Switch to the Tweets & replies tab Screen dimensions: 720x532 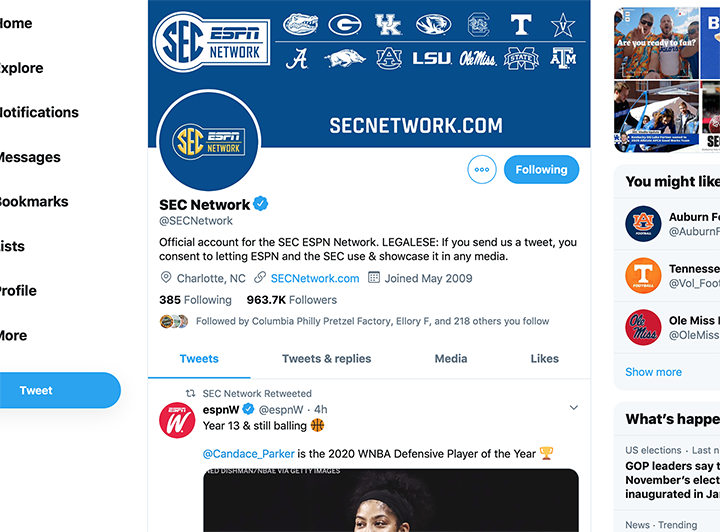point(326,359)
